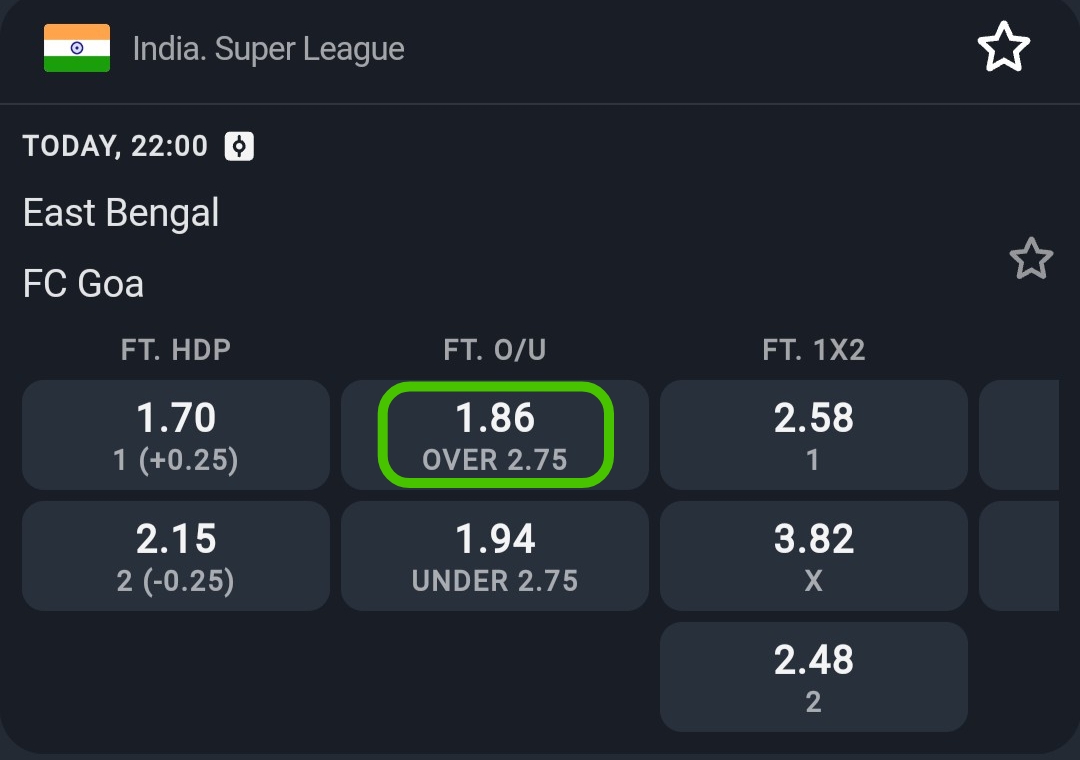Favorite the India Super League with the star
Image resolution: width=1080 pixels, height=760 pixels.
pos(1003,48)
